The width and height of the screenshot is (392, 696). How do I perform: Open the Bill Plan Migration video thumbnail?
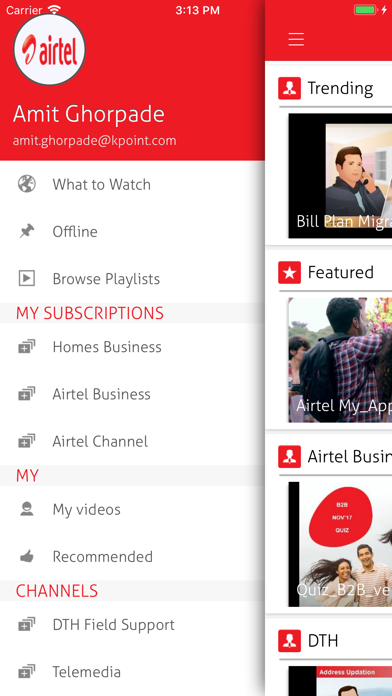[340, 176]
